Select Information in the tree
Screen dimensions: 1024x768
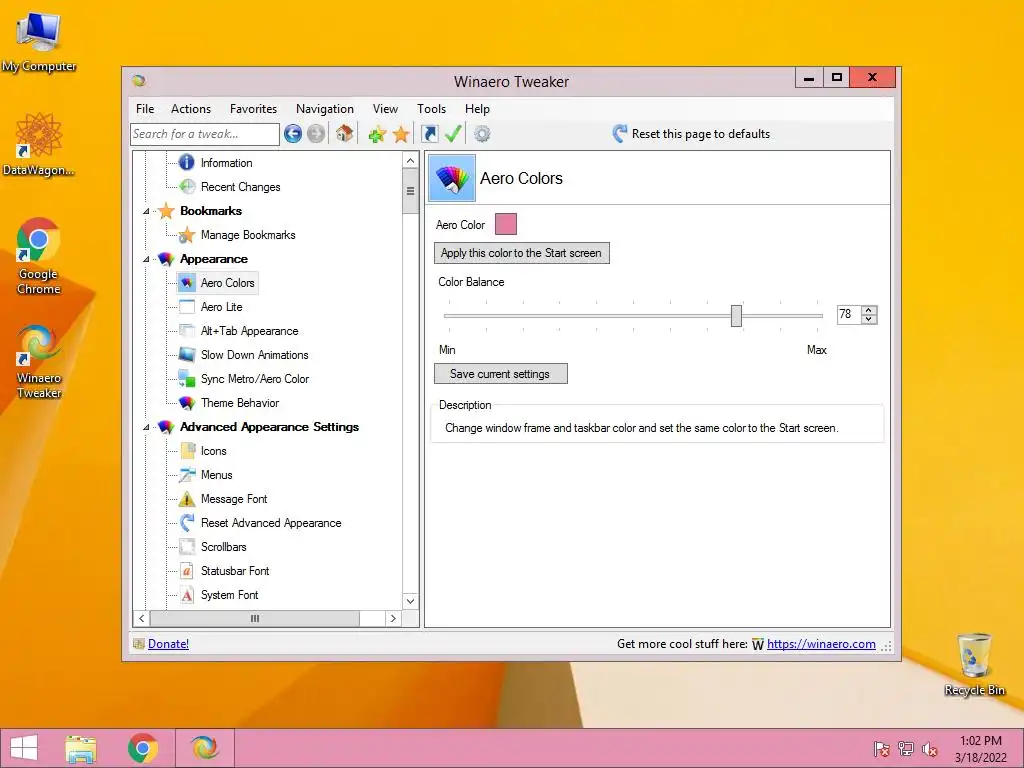click(x=226, y=163)
